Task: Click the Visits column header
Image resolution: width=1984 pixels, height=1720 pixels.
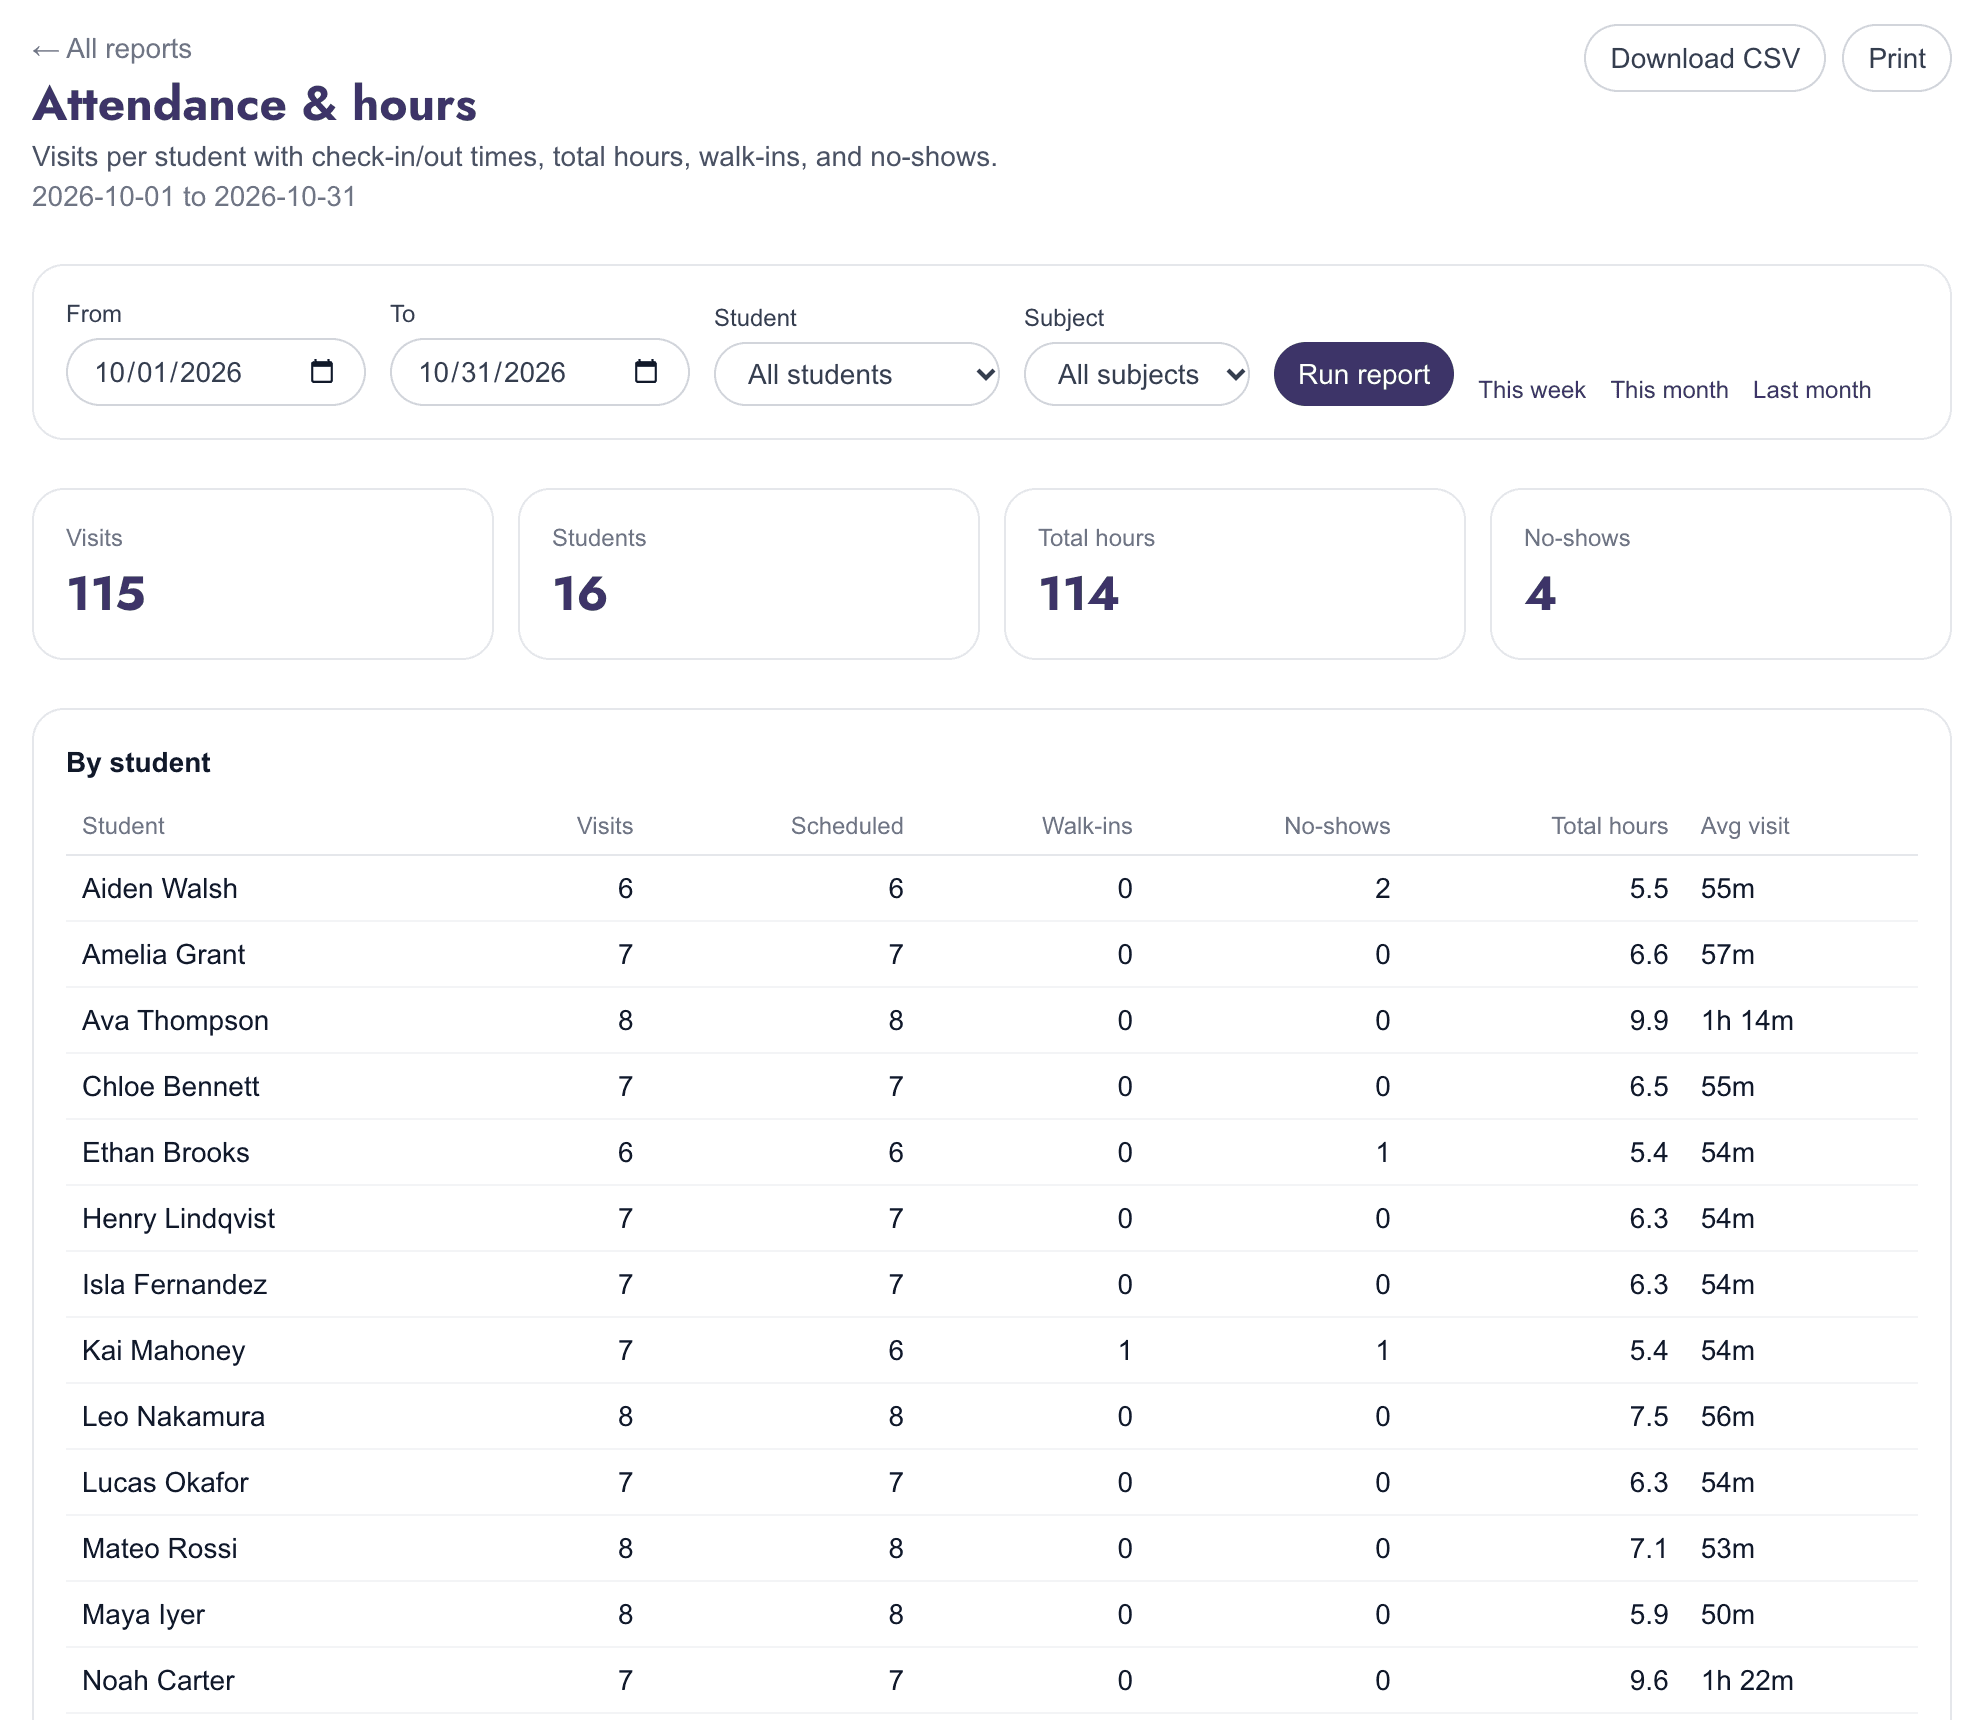Action: click(605, 826)
